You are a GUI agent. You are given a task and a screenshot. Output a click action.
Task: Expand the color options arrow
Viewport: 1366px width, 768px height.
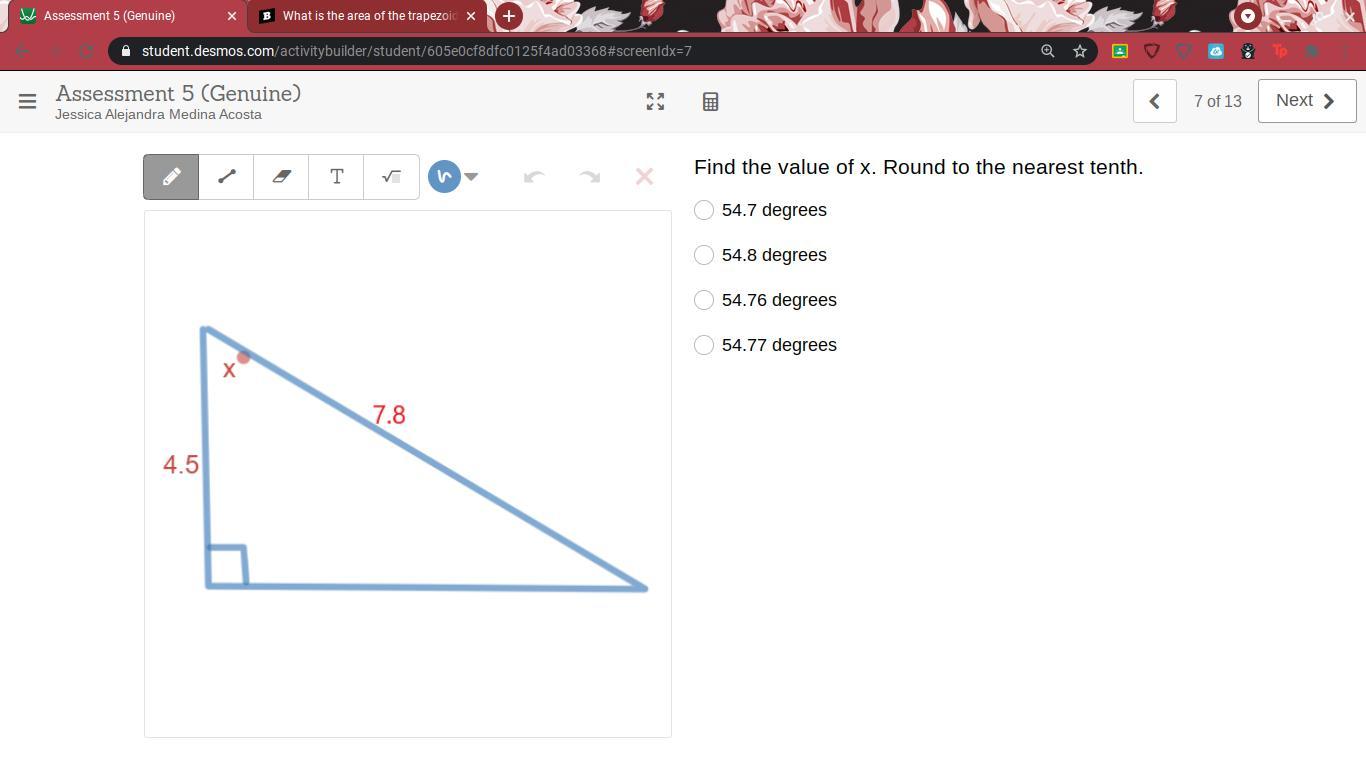471,177
